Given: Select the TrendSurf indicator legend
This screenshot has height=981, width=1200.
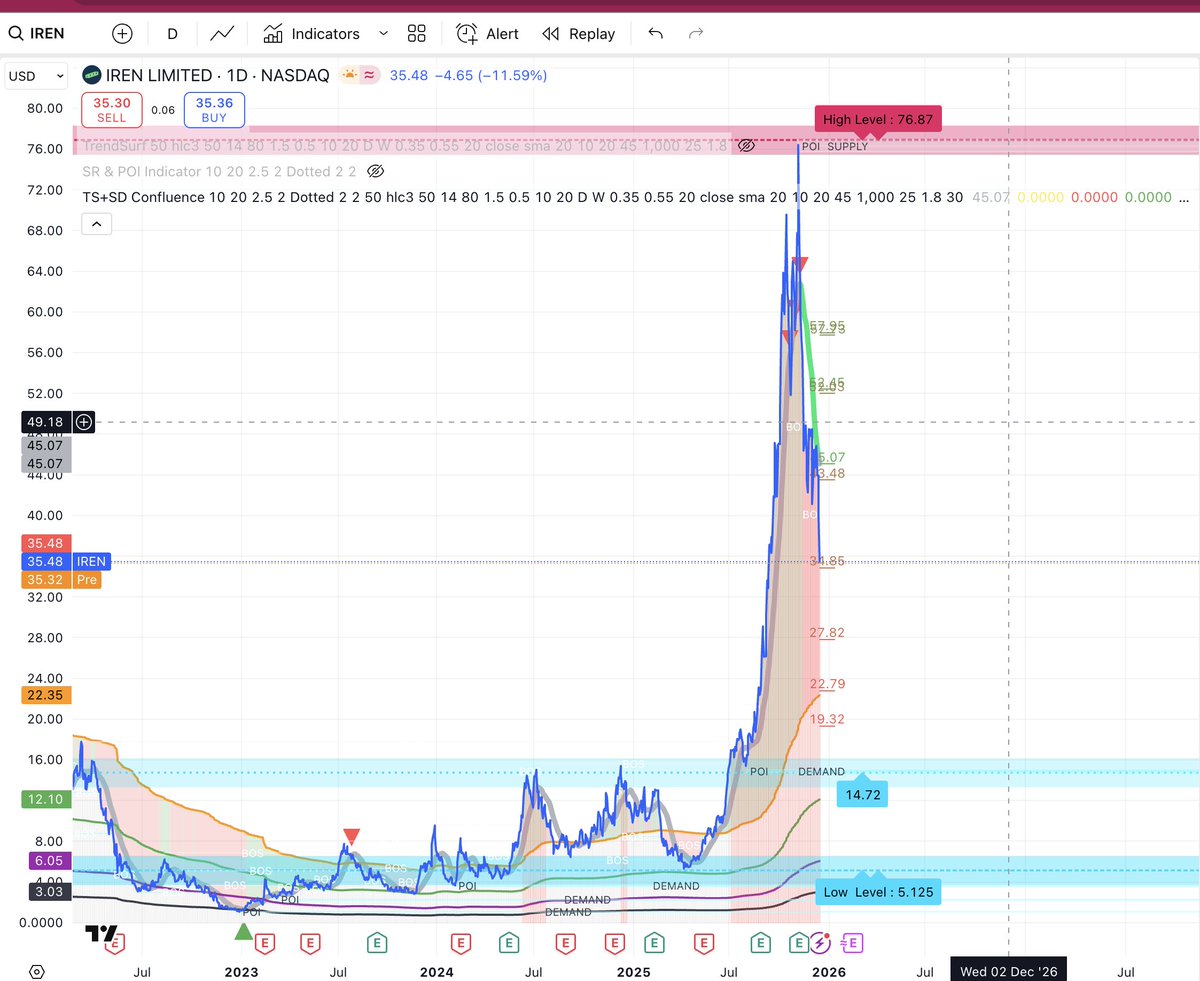Looking at the screenshot, I should point(405,146).
